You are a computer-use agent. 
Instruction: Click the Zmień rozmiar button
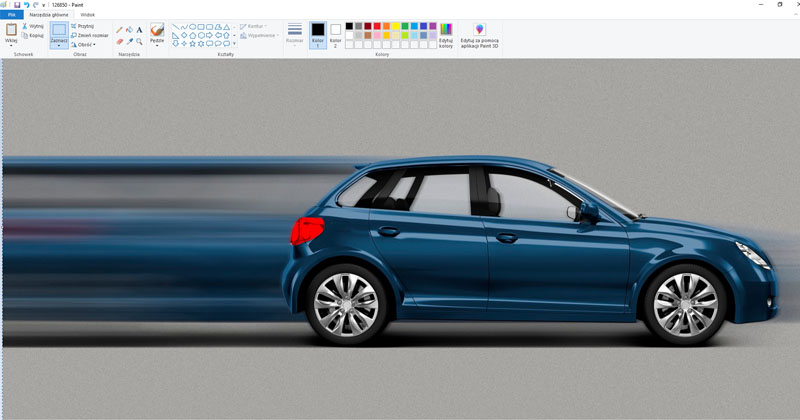[x=89, y=35]
